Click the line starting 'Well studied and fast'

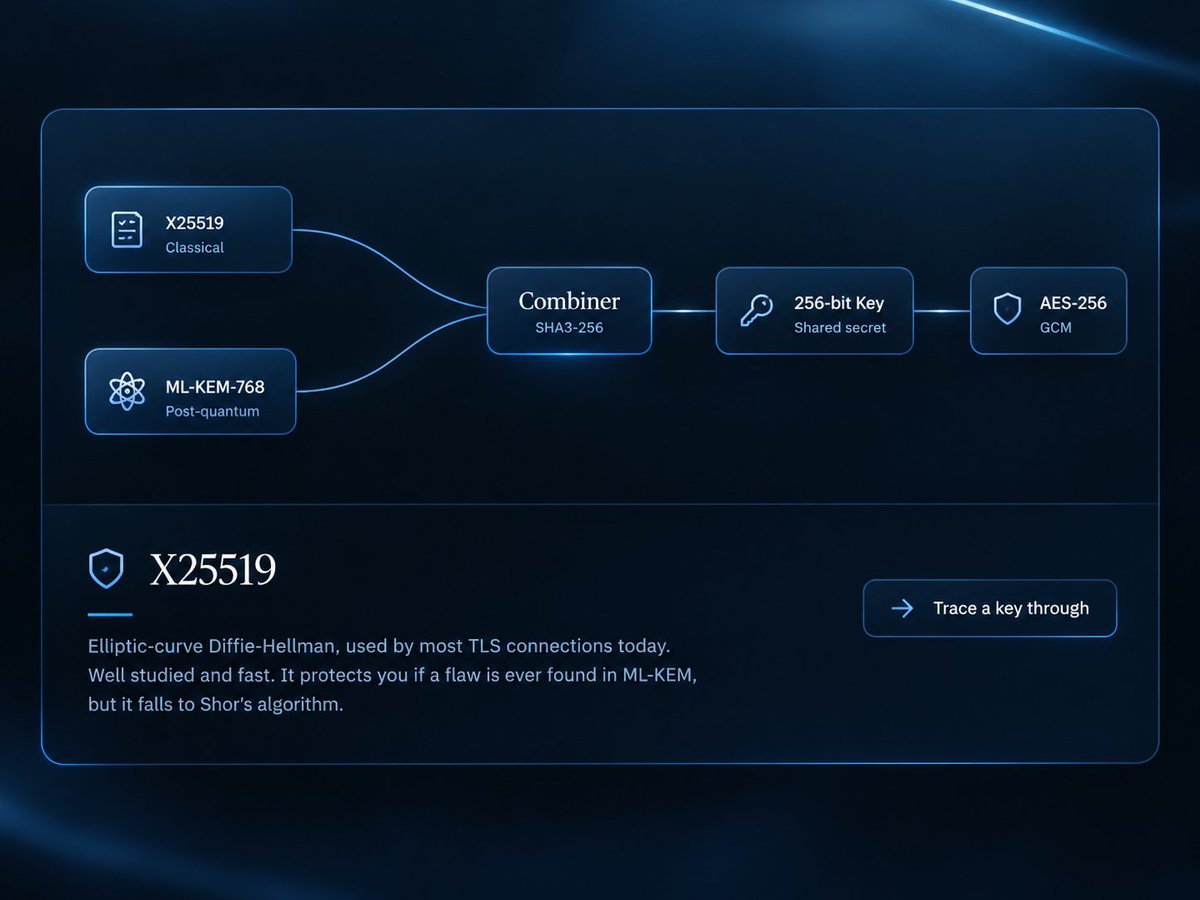(x=392, y=675)
